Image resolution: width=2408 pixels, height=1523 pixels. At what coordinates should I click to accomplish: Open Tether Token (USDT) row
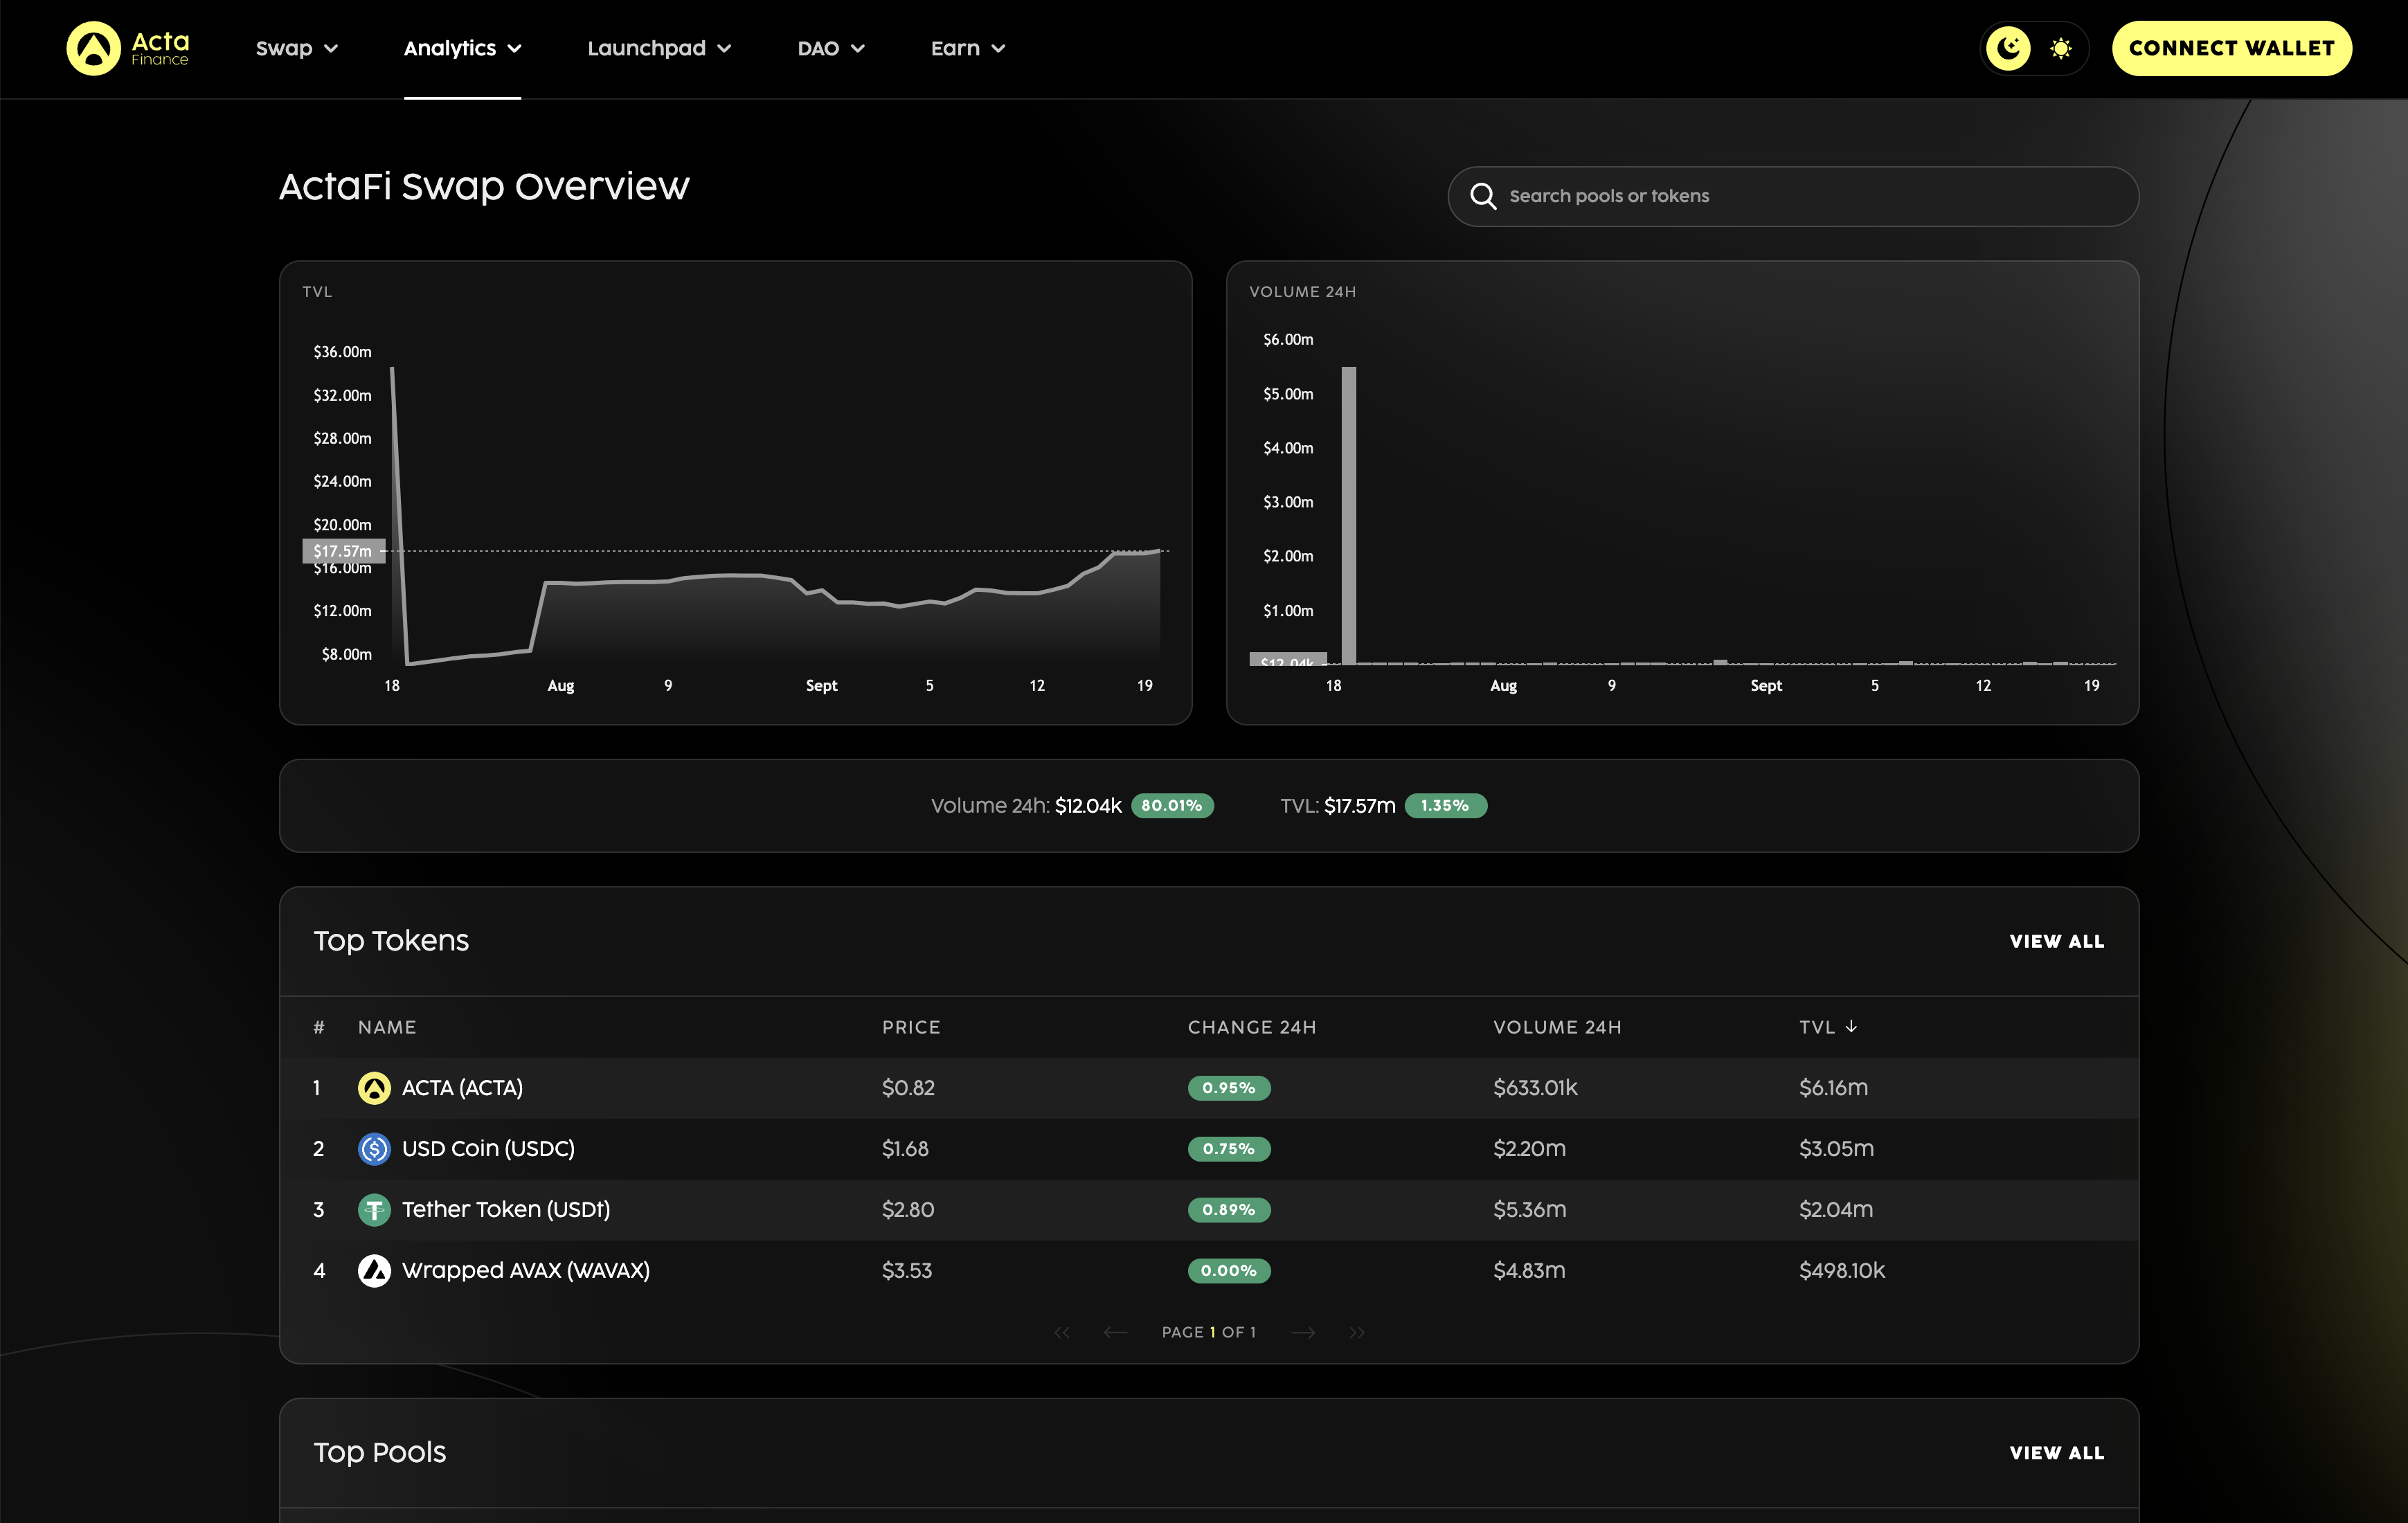coord(1209,1209)
